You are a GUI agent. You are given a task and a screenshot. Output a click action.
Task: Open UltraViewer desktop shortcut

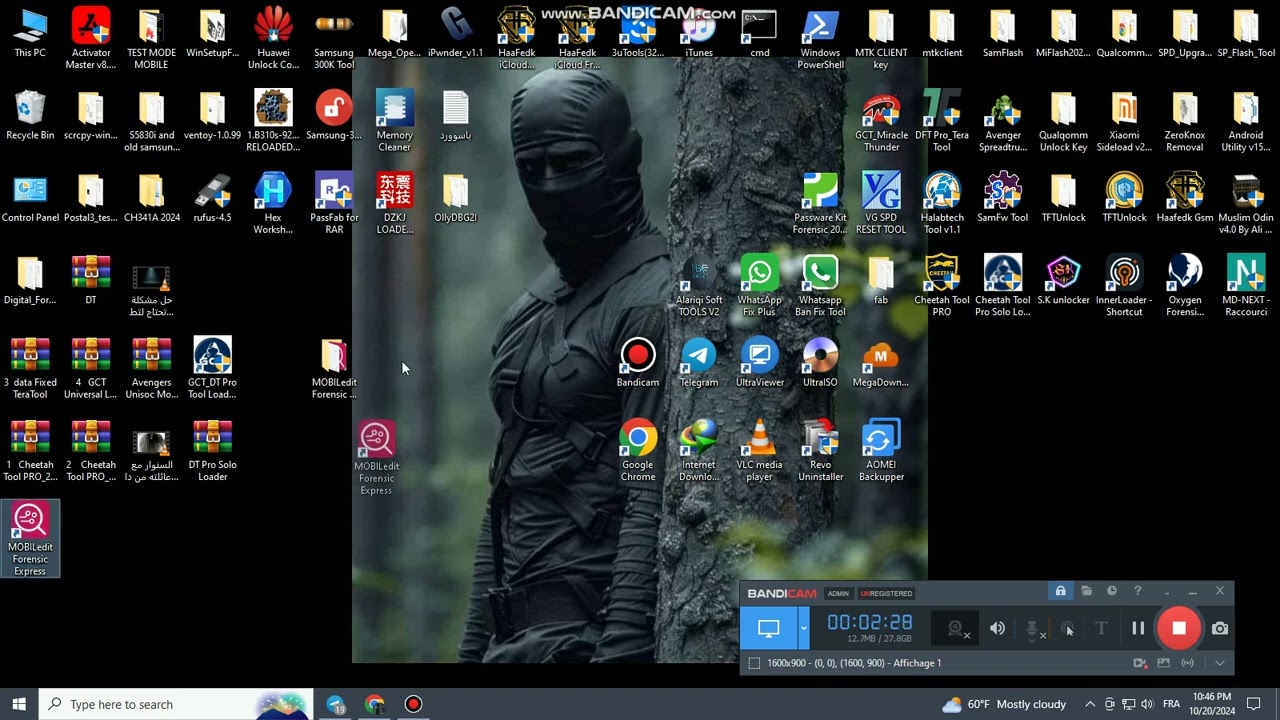tap(759, 363)
